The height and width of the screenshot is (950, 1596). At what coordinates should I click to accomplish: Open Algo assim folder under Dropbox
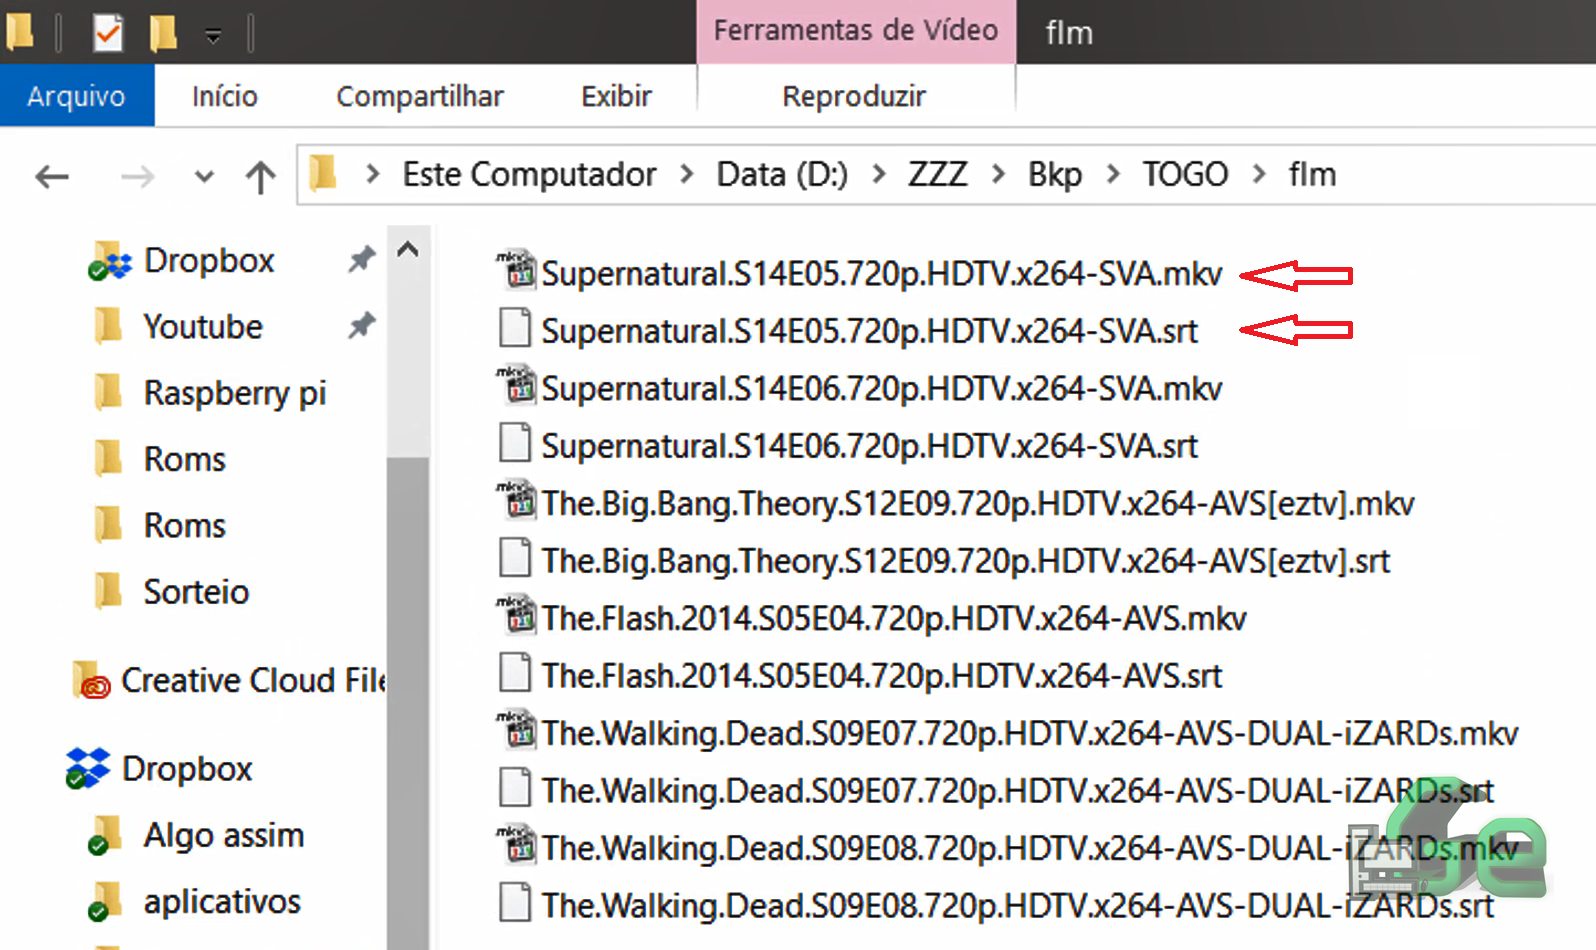223,835
